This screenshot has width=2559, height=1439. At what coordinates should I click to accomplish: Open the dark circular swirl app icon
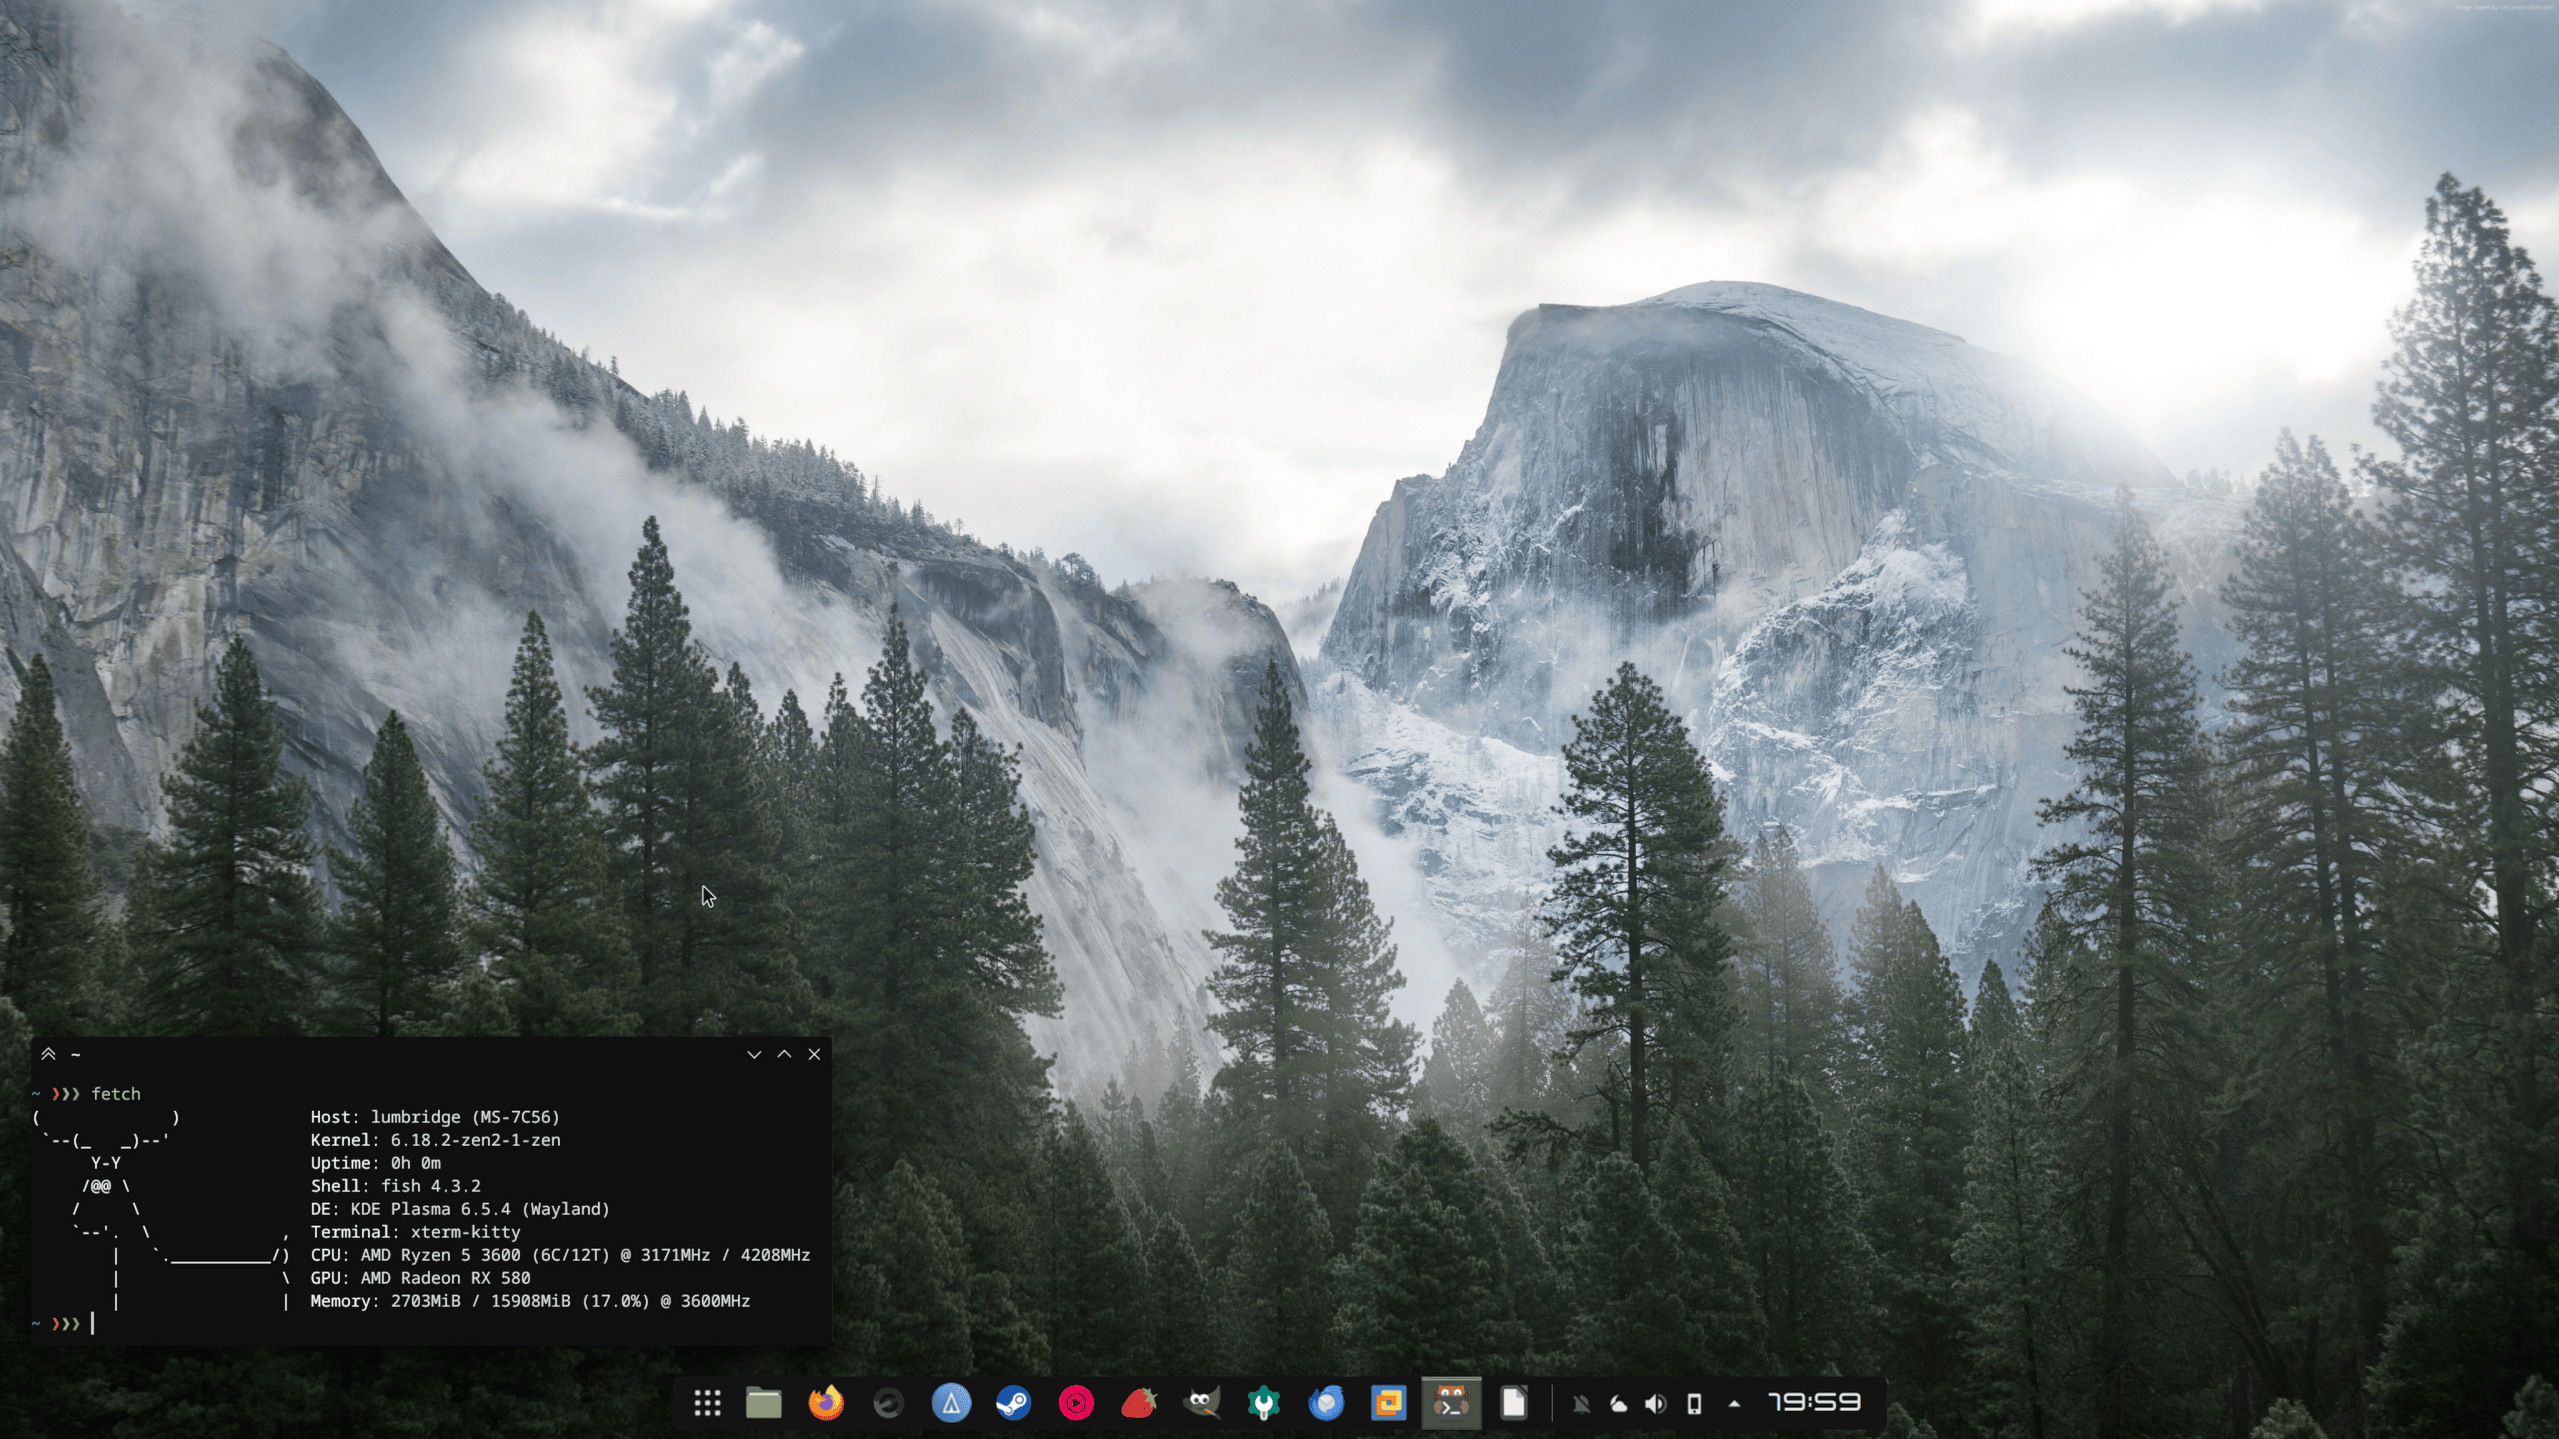[x=888, y=1403]
